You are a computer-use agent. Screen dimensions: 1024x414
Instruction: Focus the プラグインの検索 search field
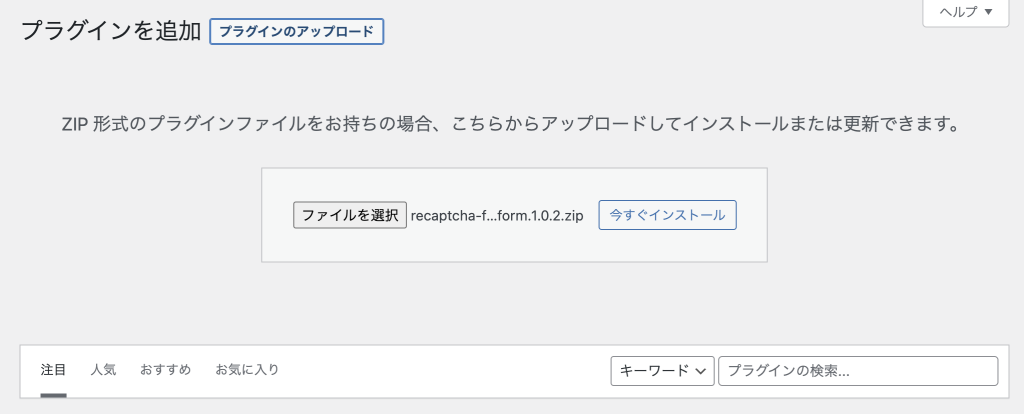[858, 371]
